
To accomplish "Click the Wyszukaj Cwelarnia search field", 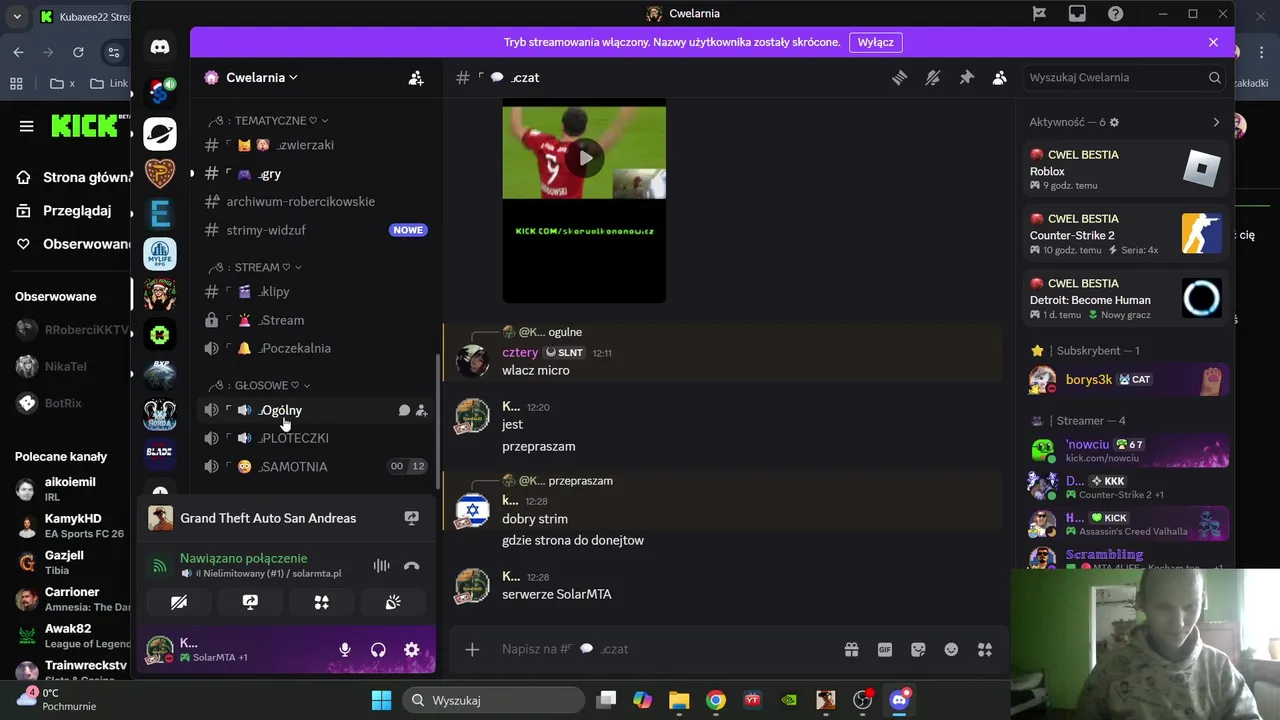I will click(x=1125, y=77).
